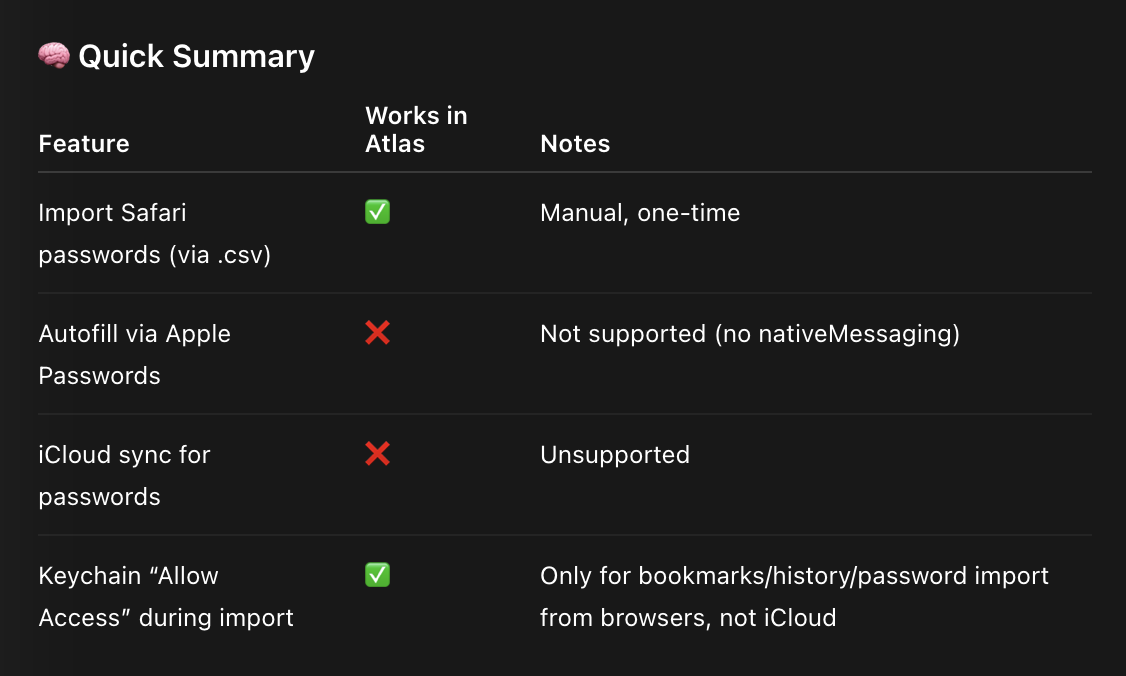Click the red X for Autofill via Apple Passwords
Viewport: 1126px width, 676px height.
[x=377, y=333]
